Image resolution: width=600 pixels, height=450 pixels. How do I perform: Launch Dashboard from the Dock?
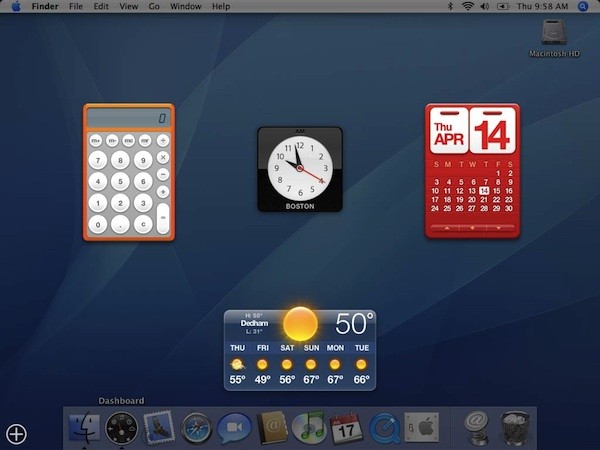click(122, 428)
